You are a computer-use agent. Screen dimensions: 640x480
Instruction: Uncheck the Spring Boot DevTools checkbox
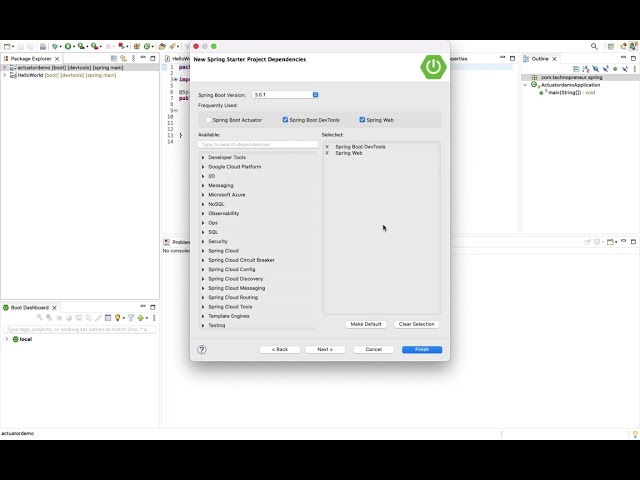pyautogui.click(x=285, y=120)
